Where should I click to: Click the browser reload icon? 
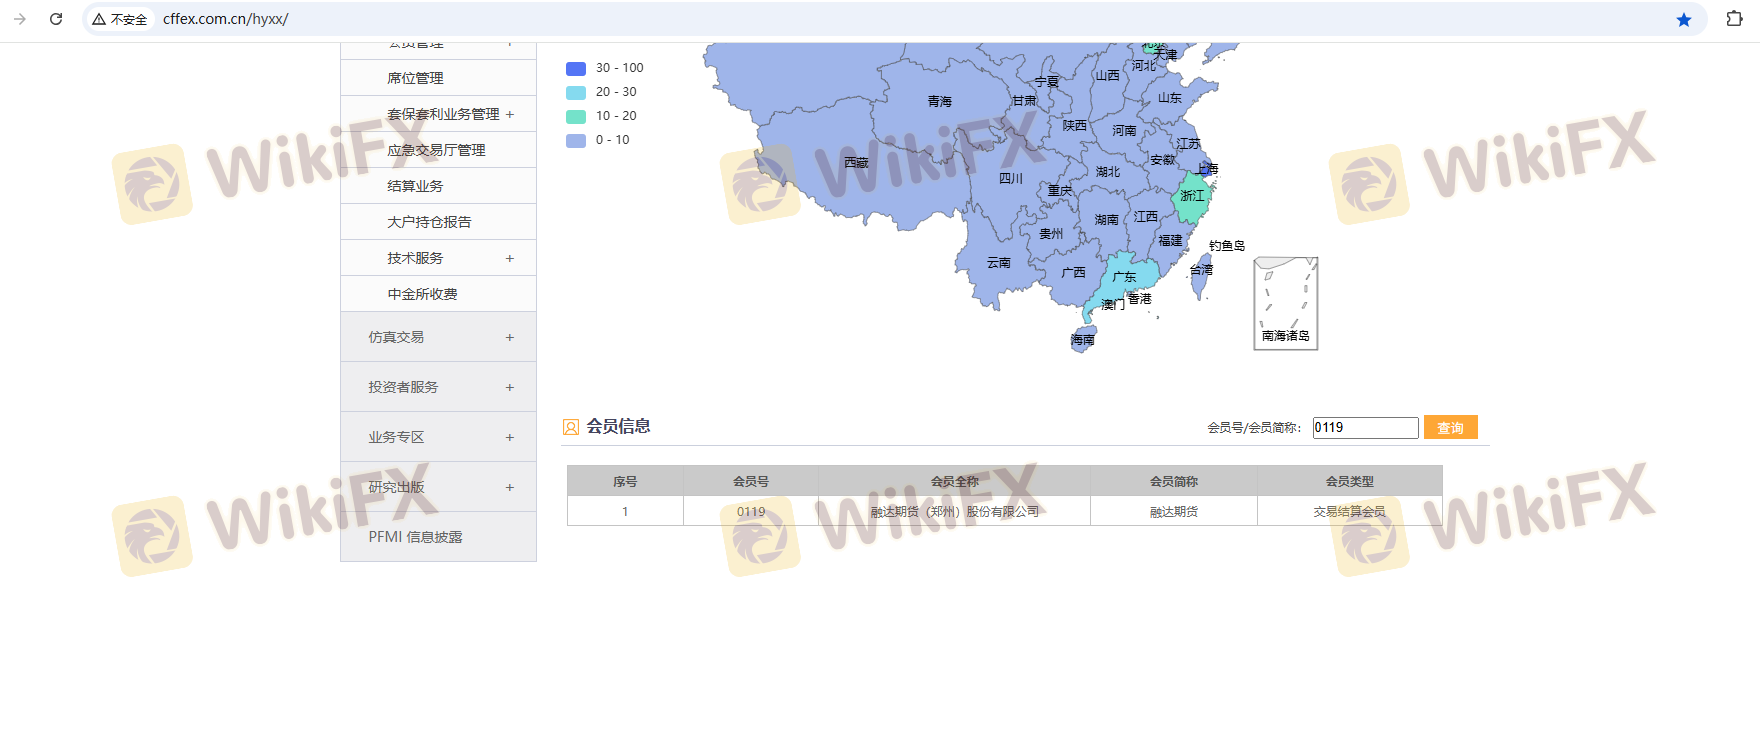(x=56, y=19)
